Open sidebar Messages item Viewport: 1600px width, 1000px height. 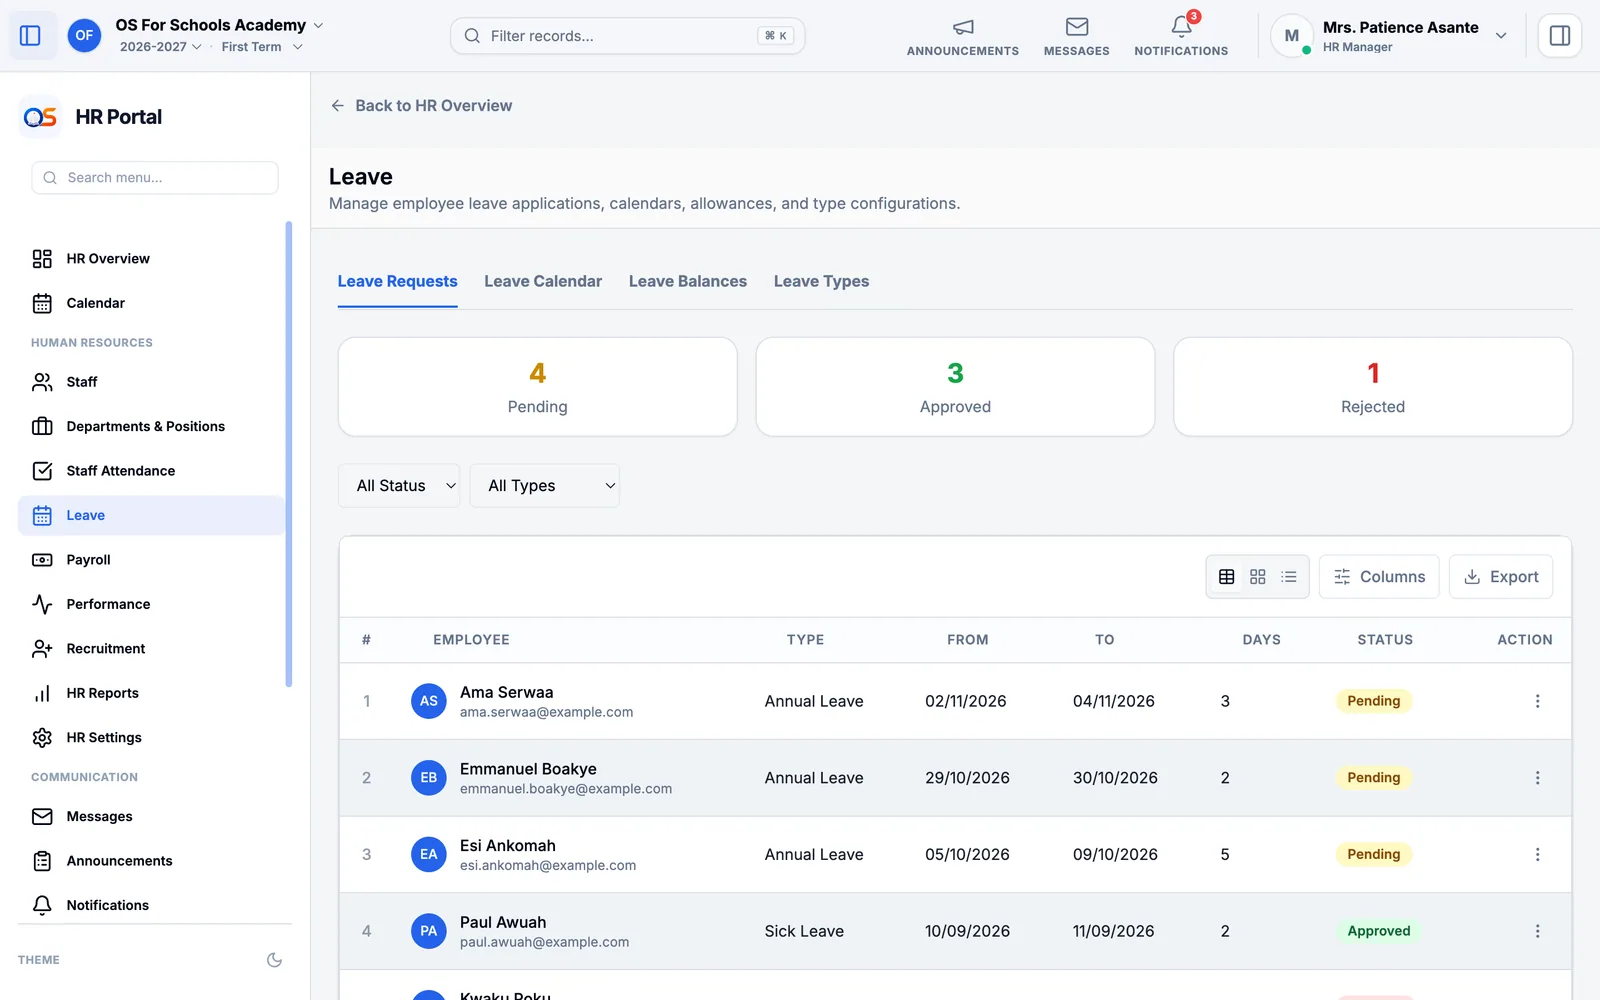pos(152,817)
